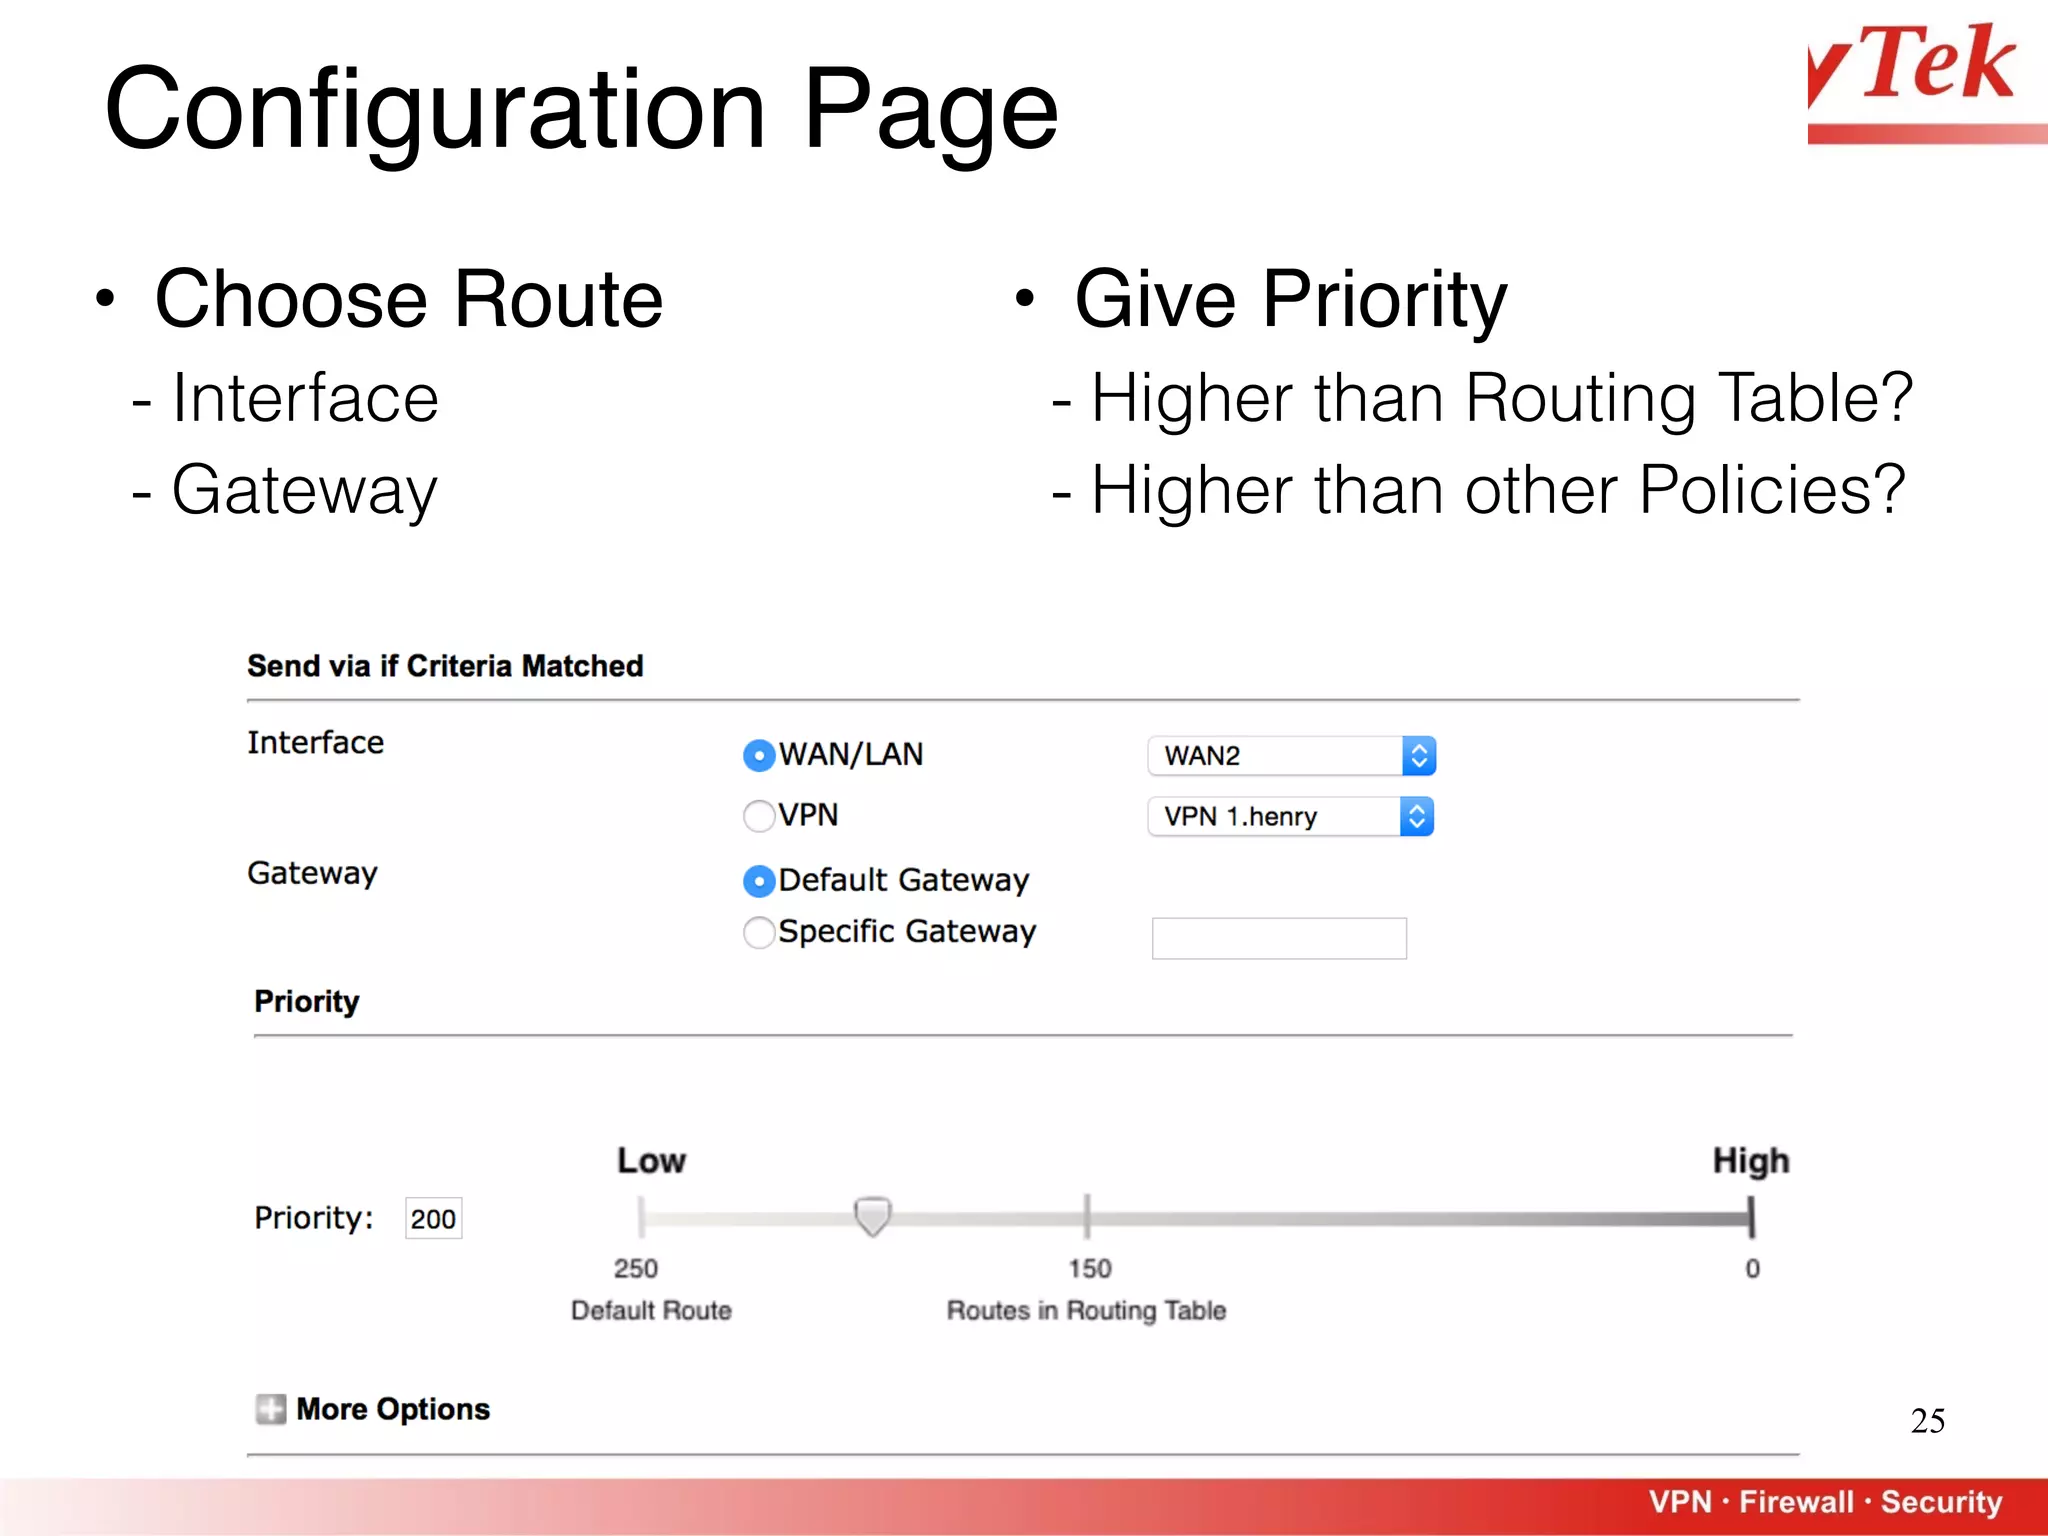Screen dimensions: 2048x1536
Task: Click the 'Choose Route' bullet text
Action: (x=408, y=298)
